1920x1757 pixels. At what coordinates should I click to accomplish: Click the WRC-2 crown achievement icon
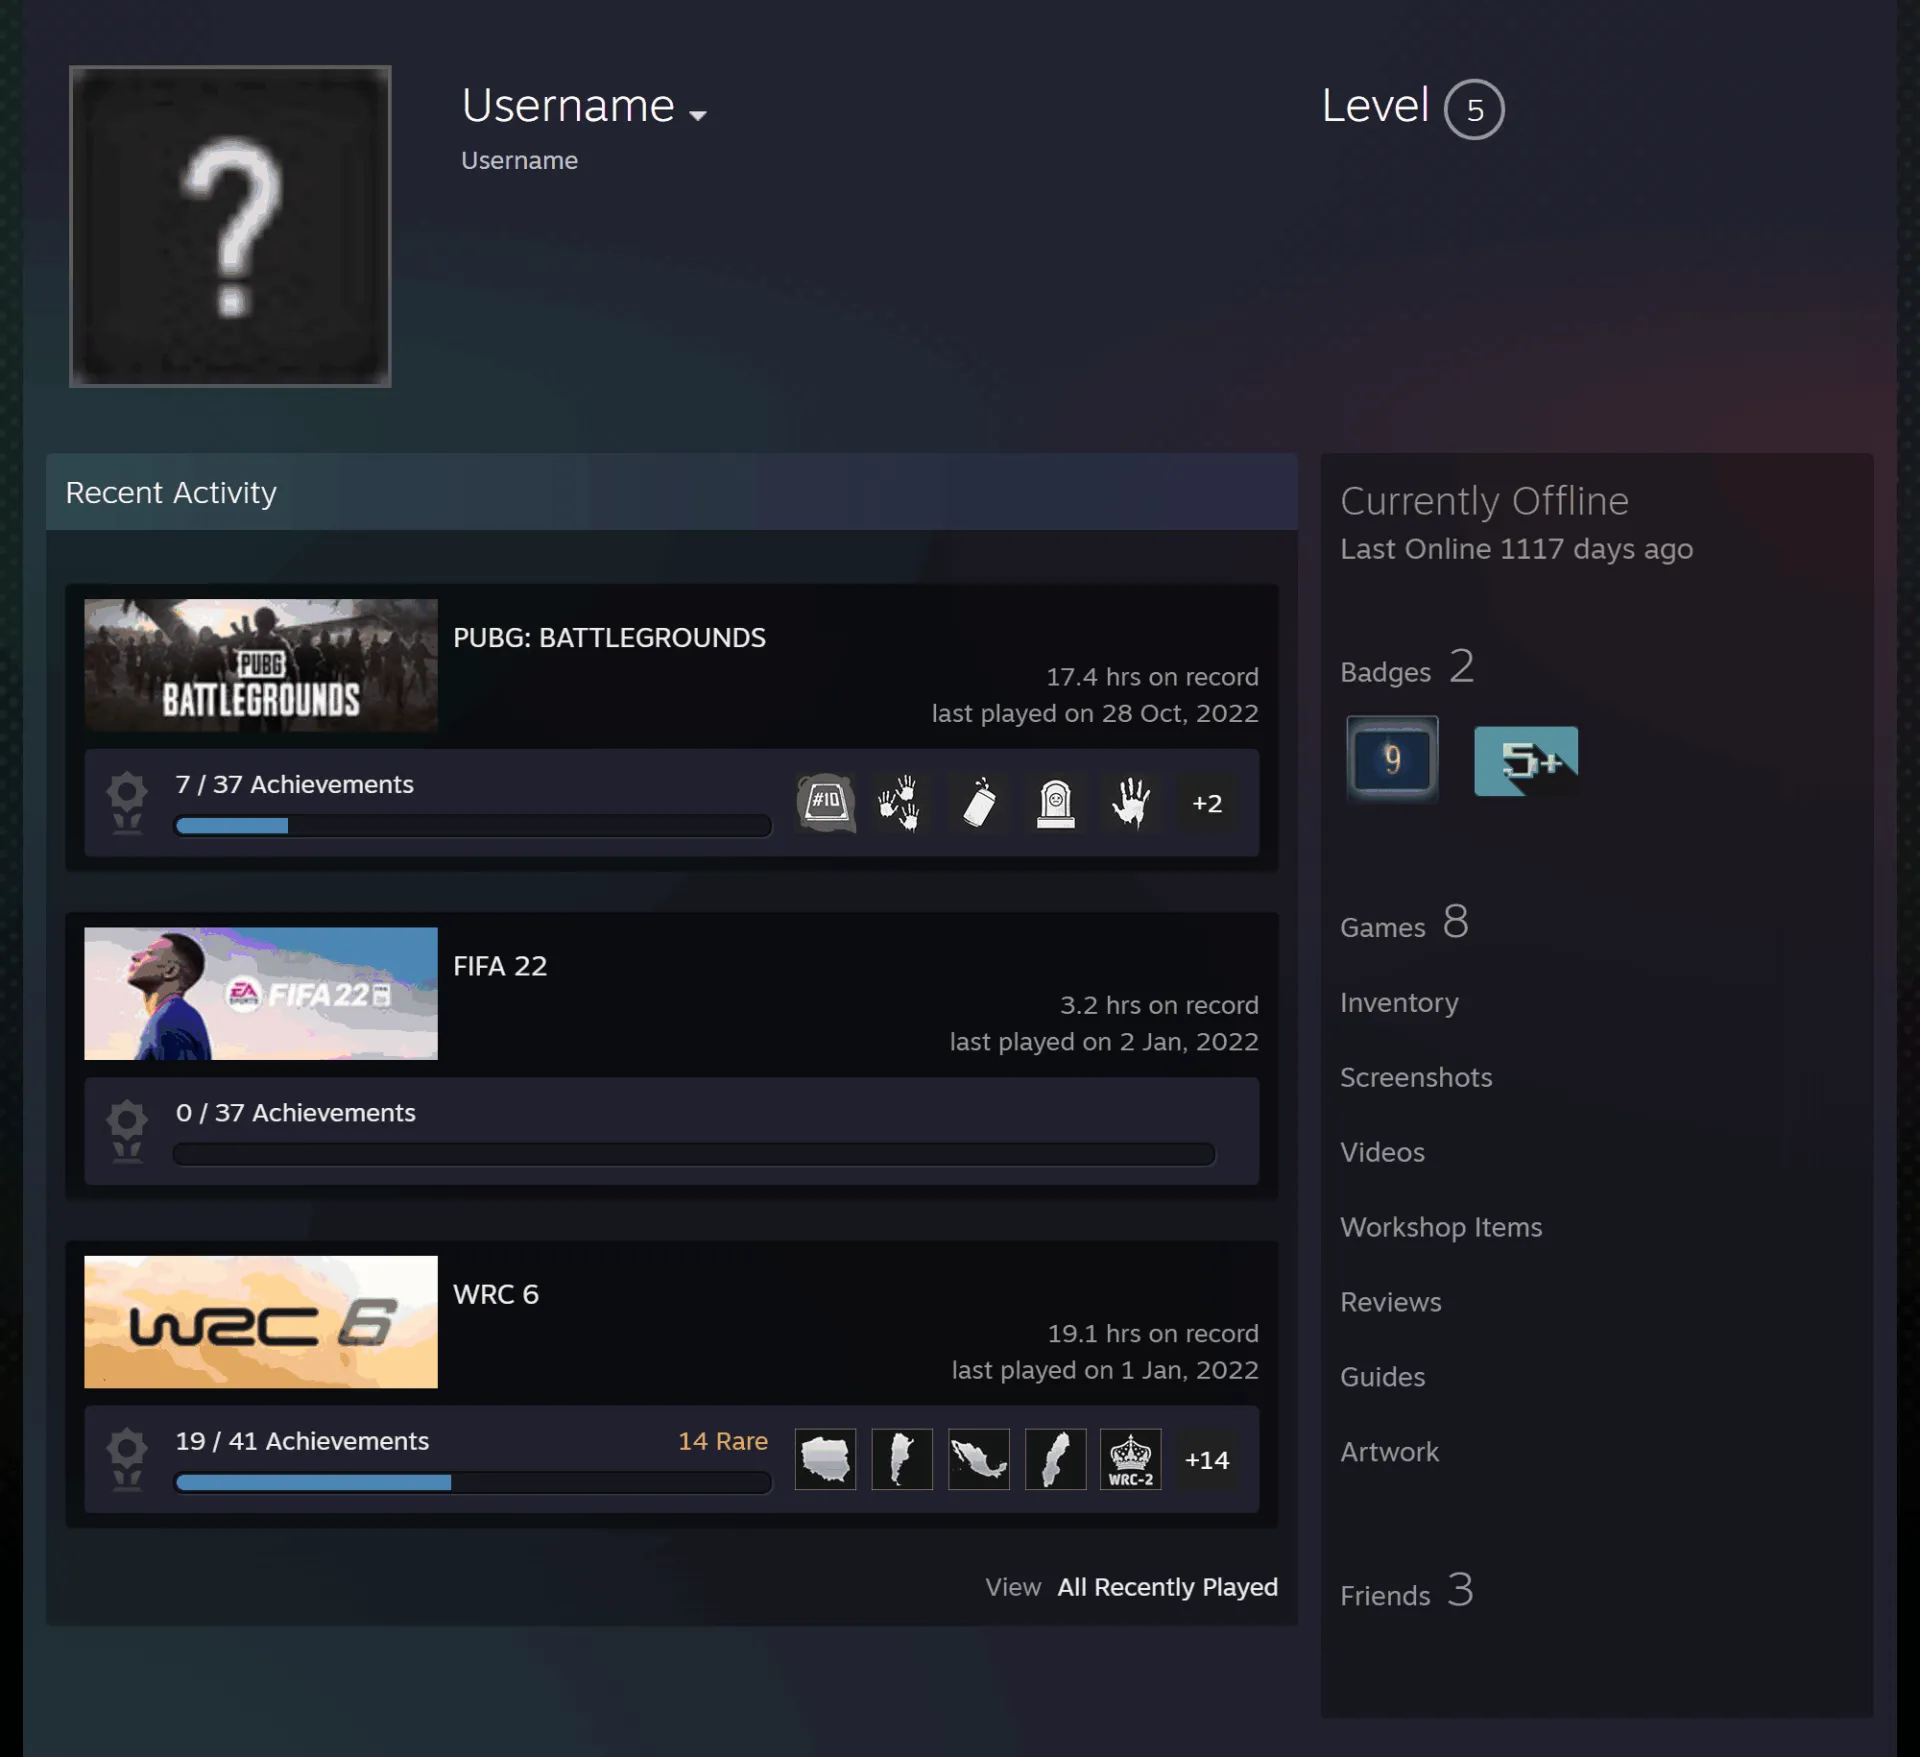point(1131,1459)
